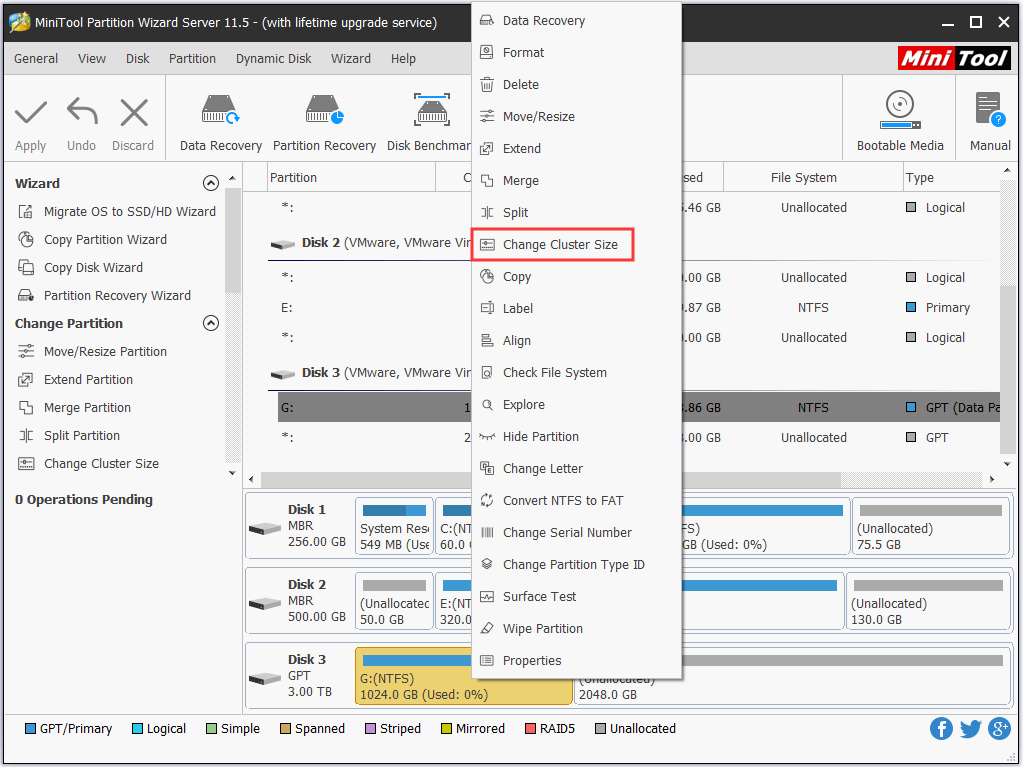Choose Label in context menu

click(x=577, y=308)
